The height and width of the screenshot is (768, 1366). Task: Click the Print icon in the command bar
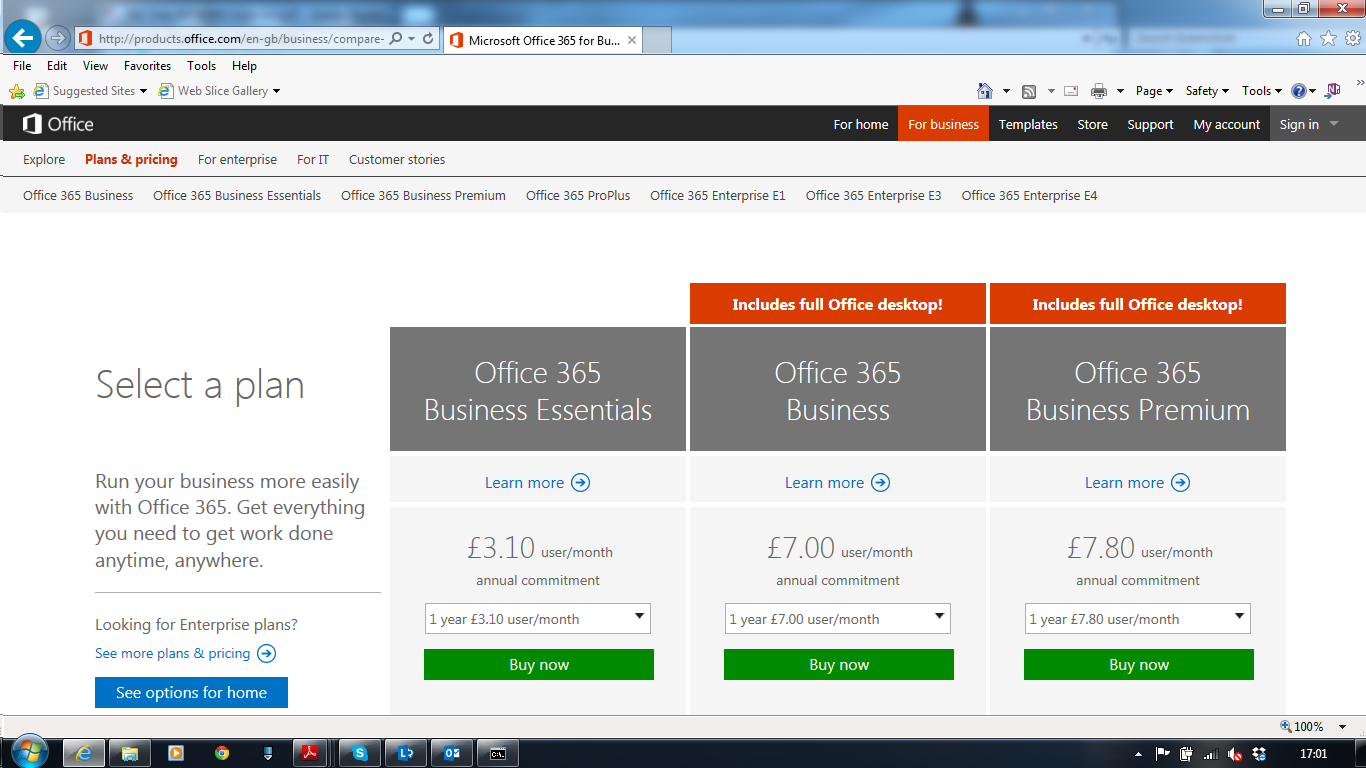(x=1099, y=91)
